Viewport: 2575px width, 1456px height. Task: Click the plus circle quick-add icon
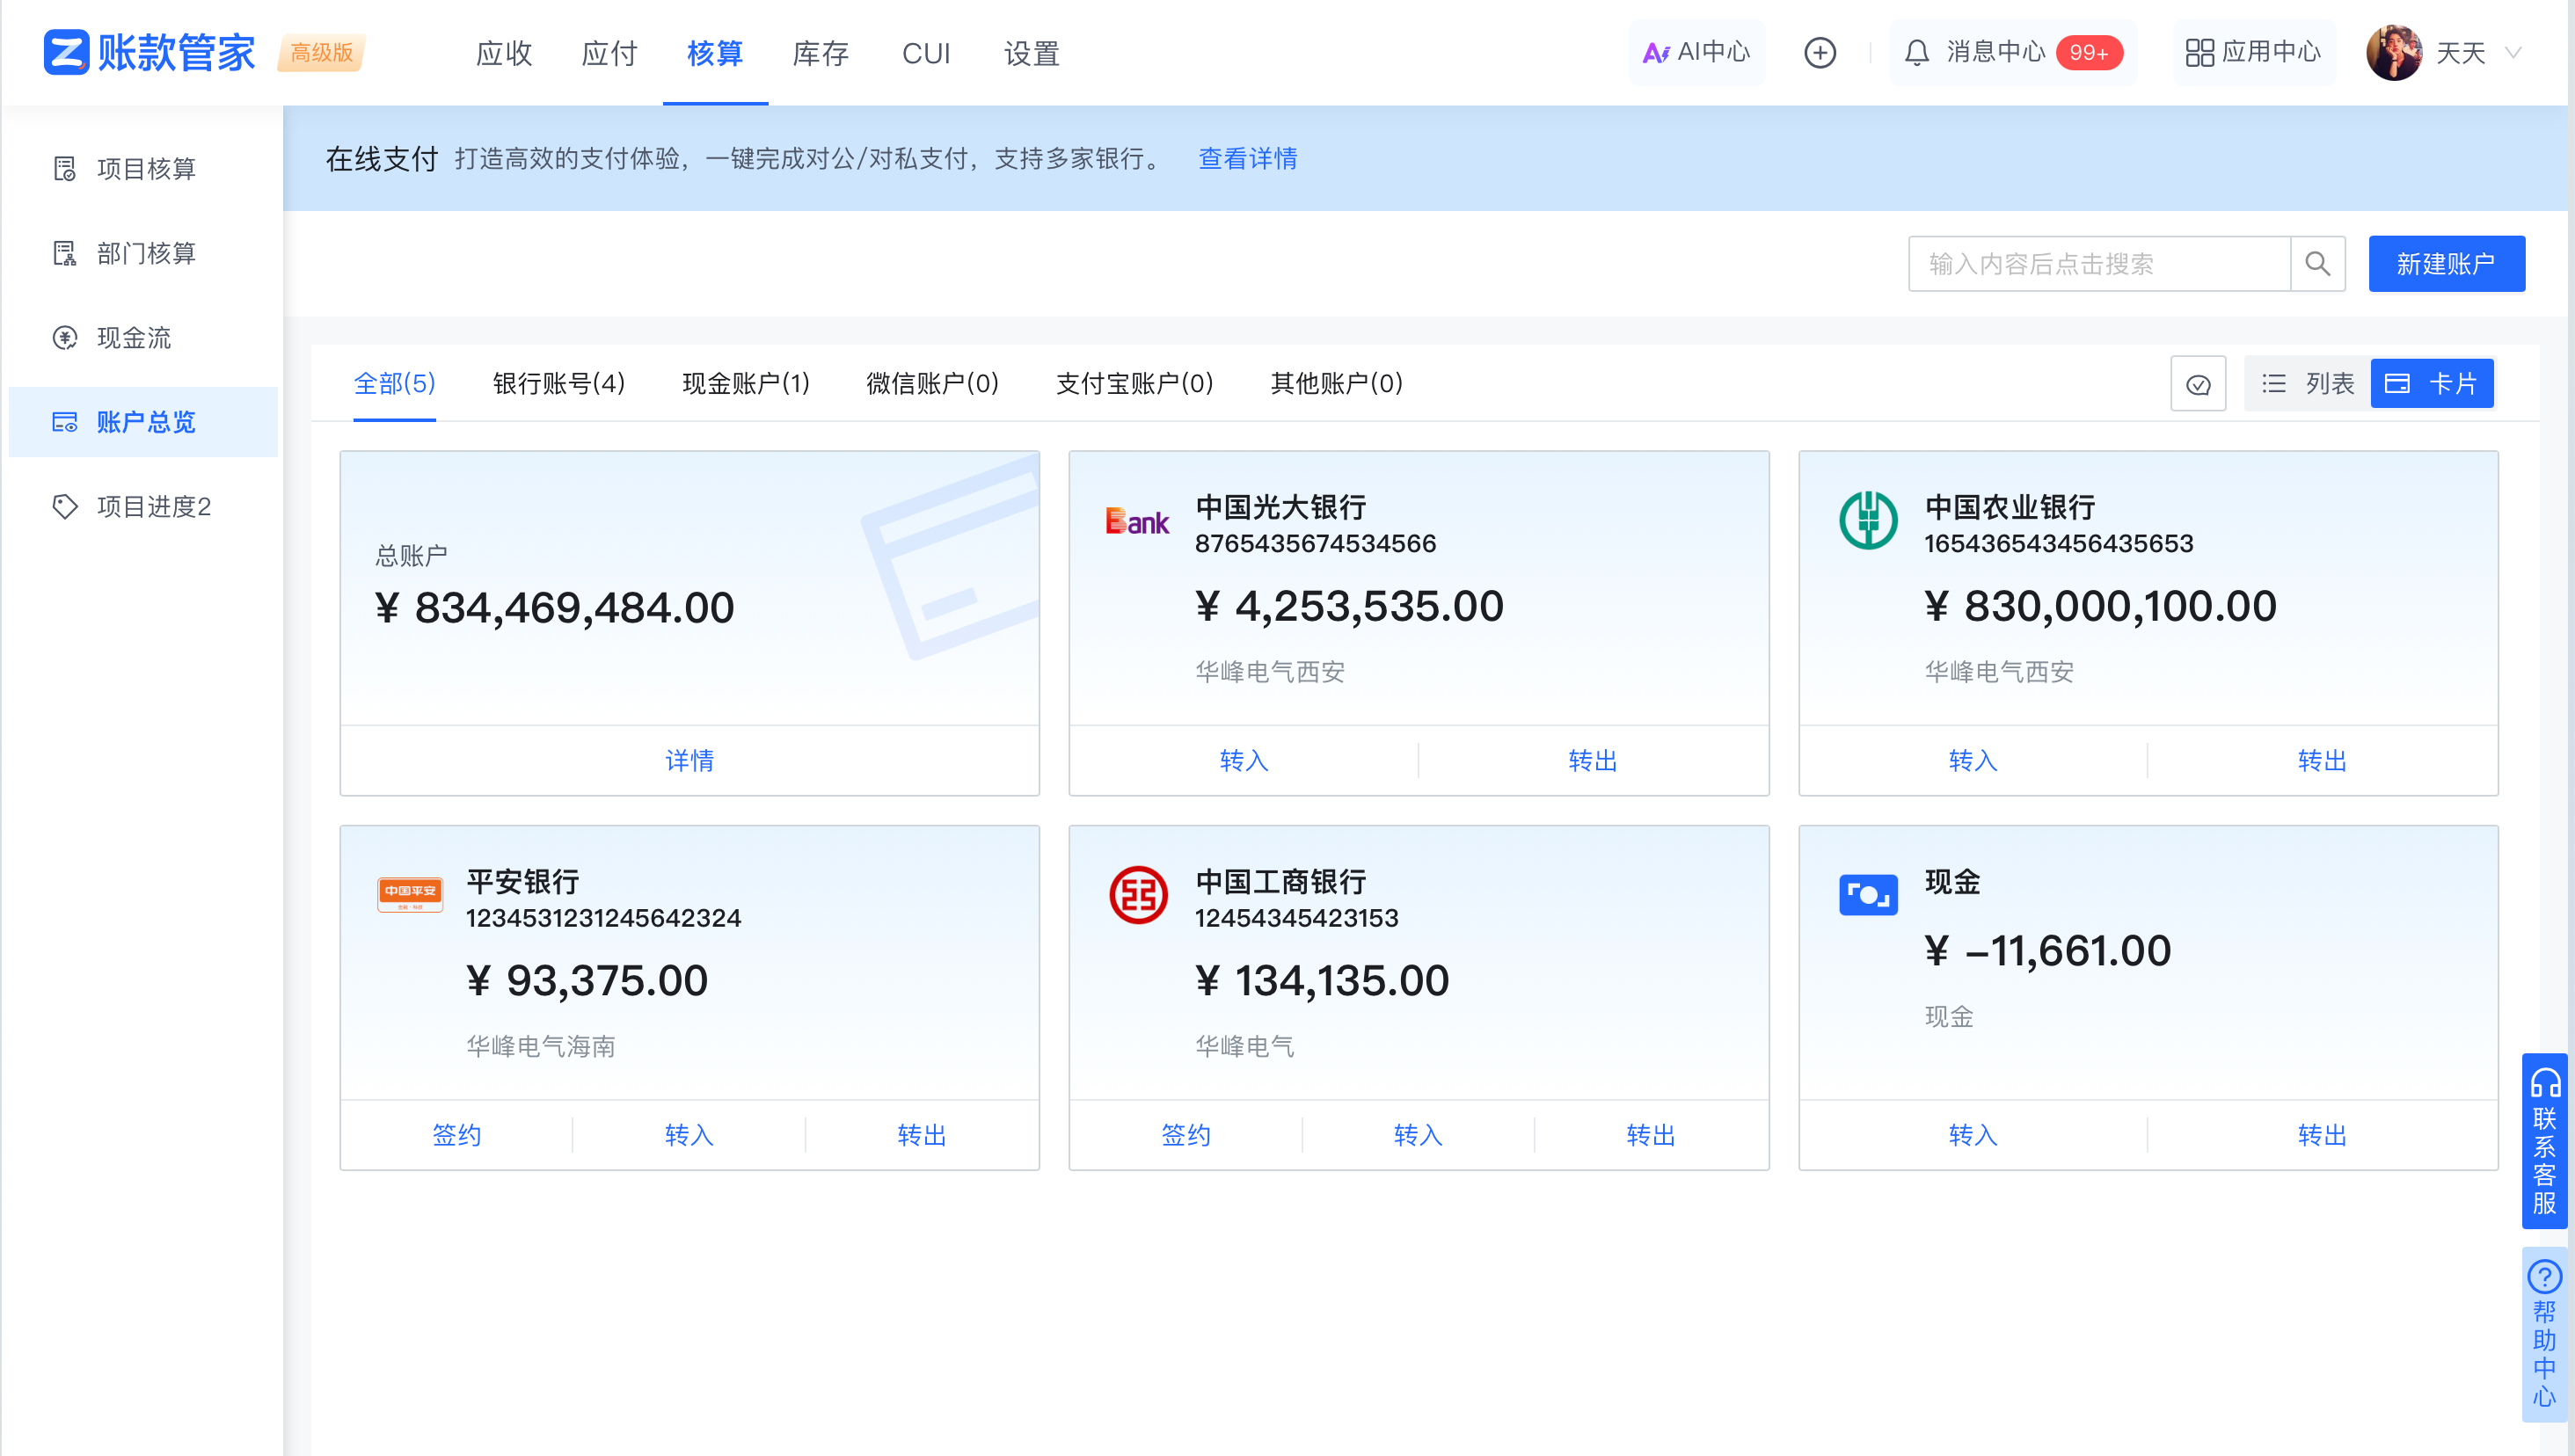(x=1819, y=53)
